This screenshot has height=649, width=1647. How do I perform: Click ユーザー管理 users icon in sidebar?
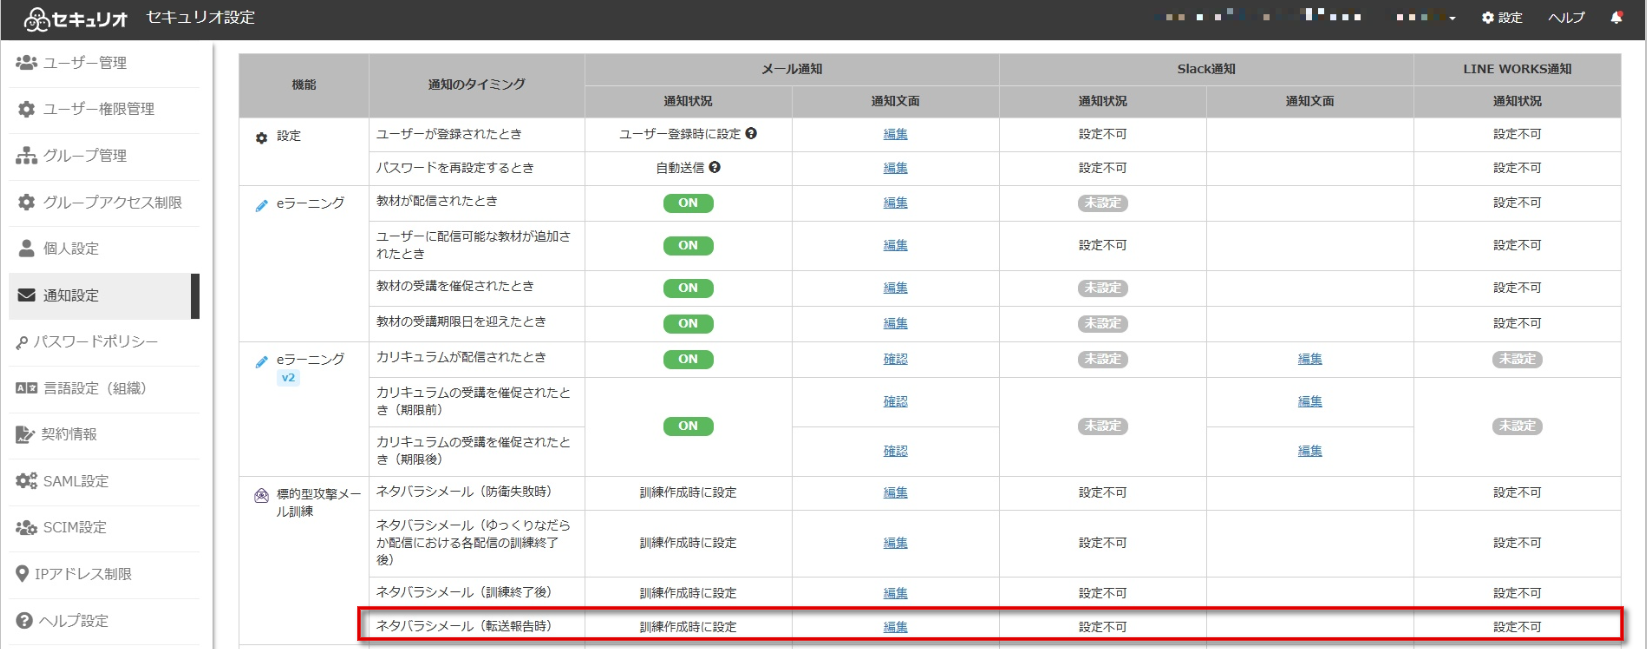26,62
